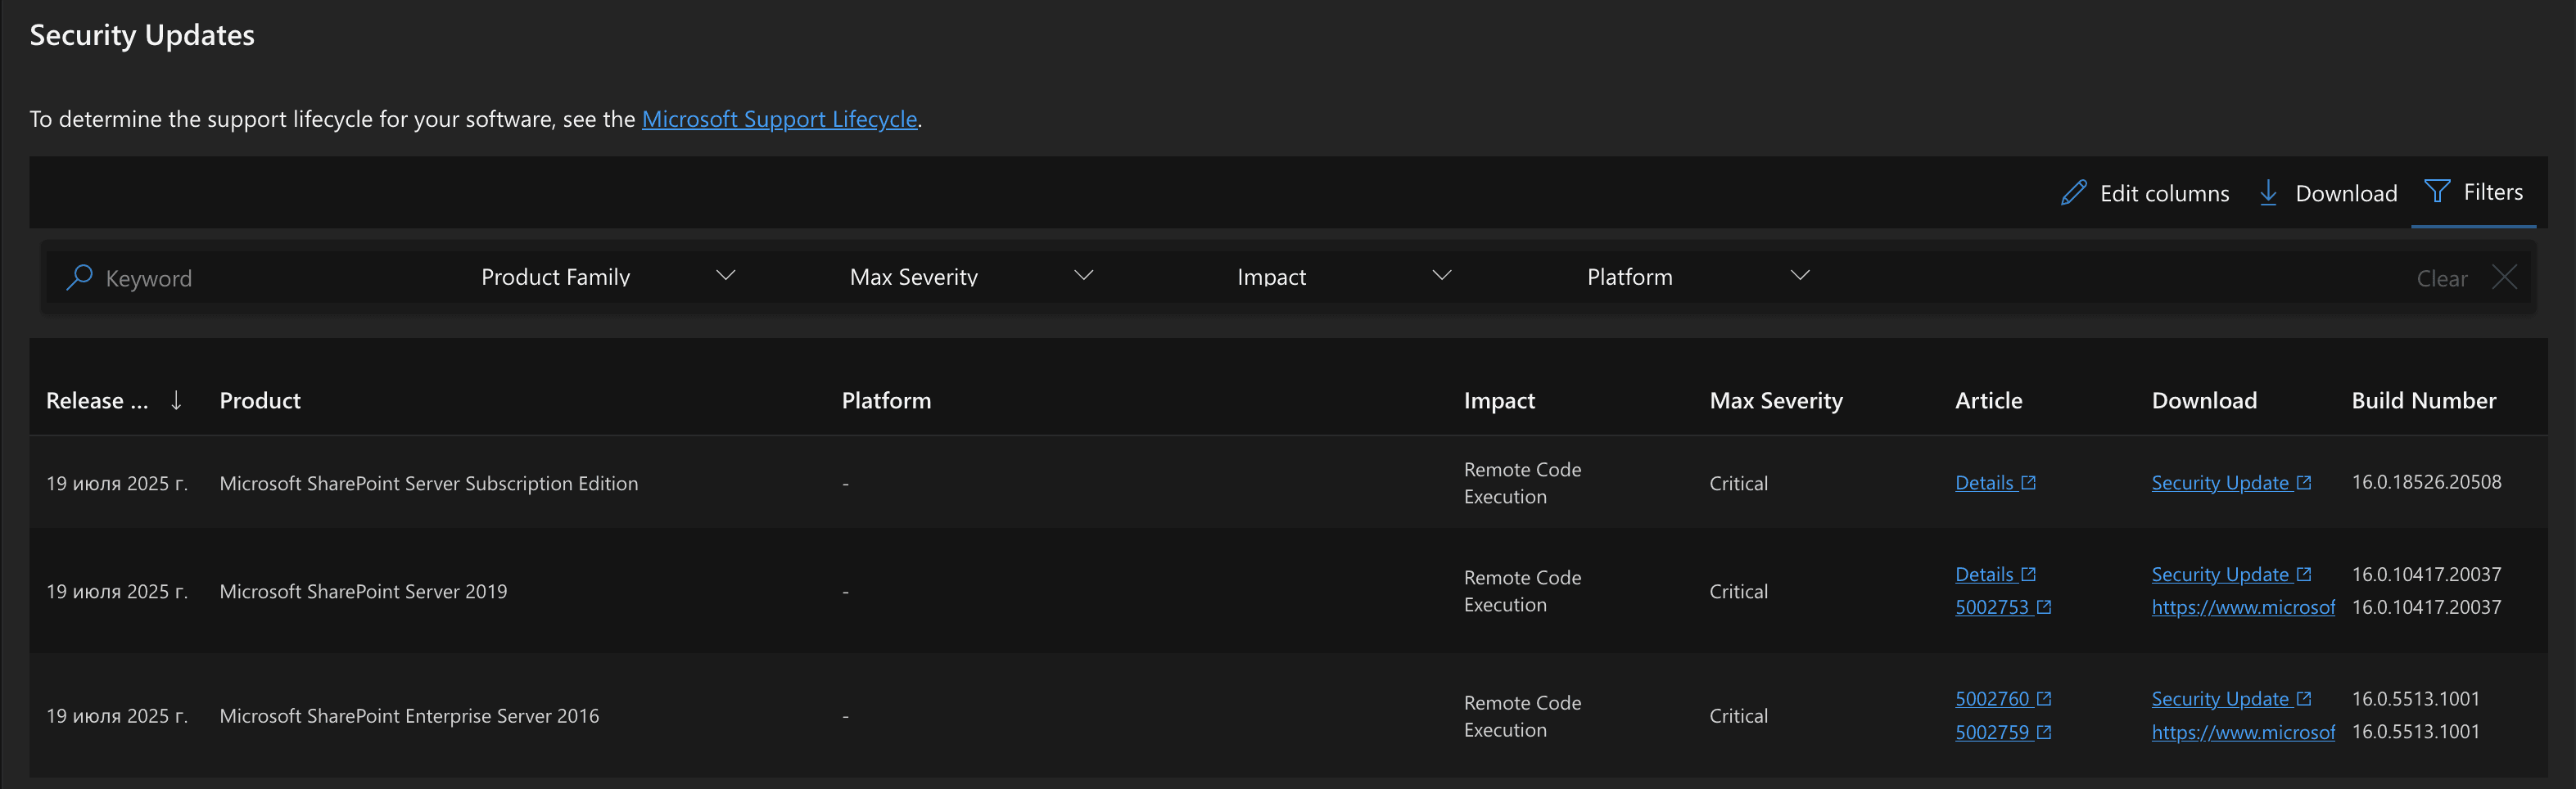Click the Edit columns pencil icon

point(2073,192)
